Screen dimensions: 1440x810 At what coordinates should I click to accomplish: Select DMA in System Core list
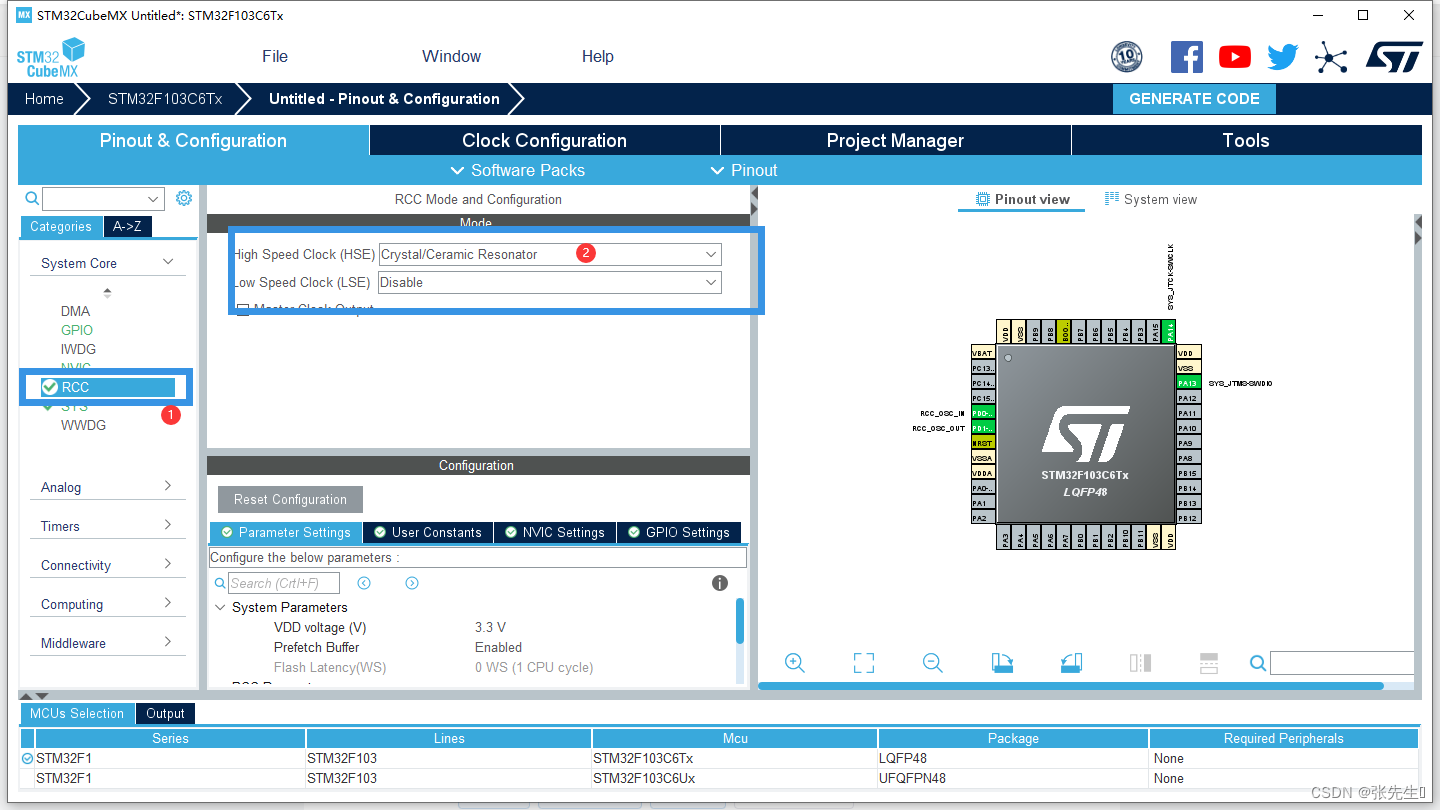pyautogui.click(x=75, y=311)
